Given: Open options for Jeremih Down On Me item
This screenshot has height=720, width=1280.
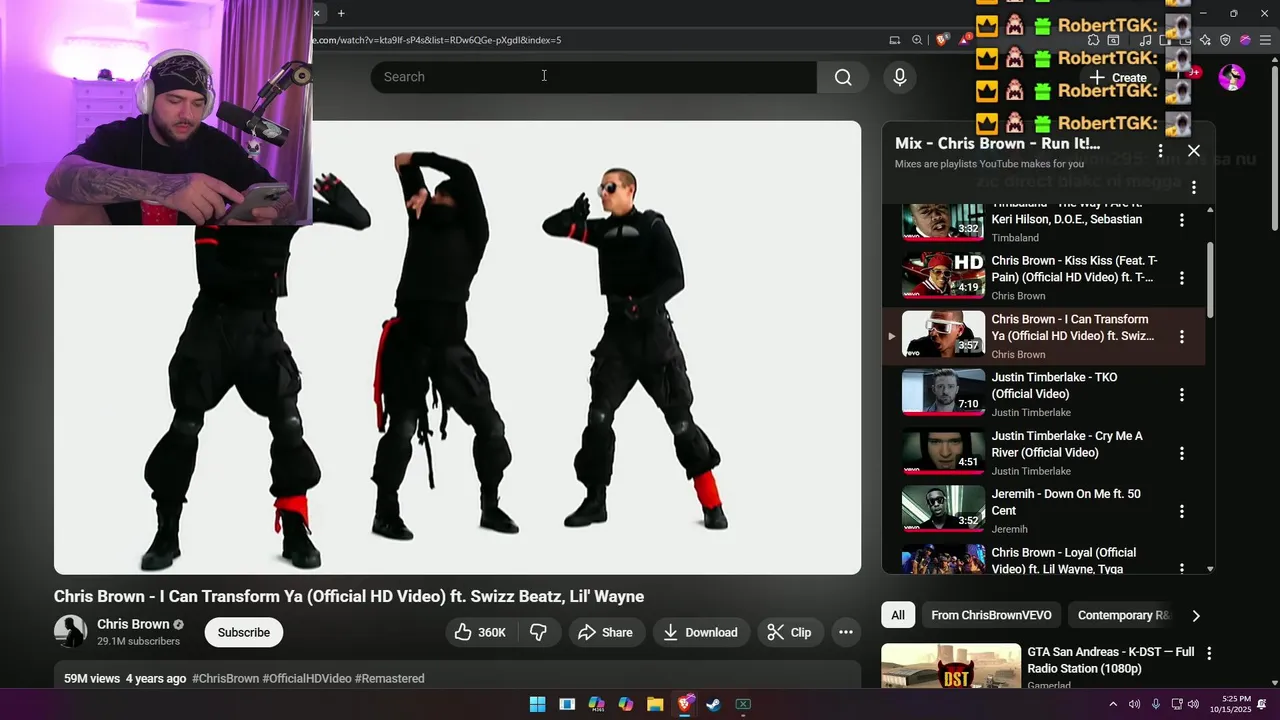Looking at the screenshot, I should (x=1181, y=511).
